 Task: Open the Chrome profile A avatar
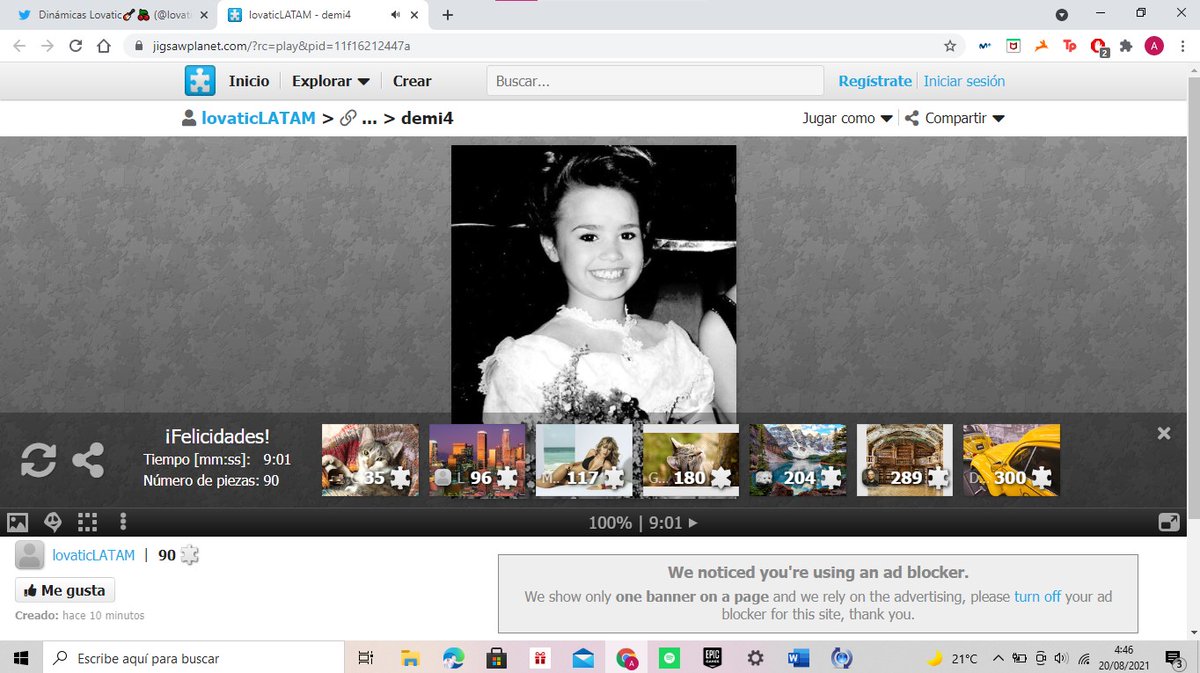tap(1154, 45)
